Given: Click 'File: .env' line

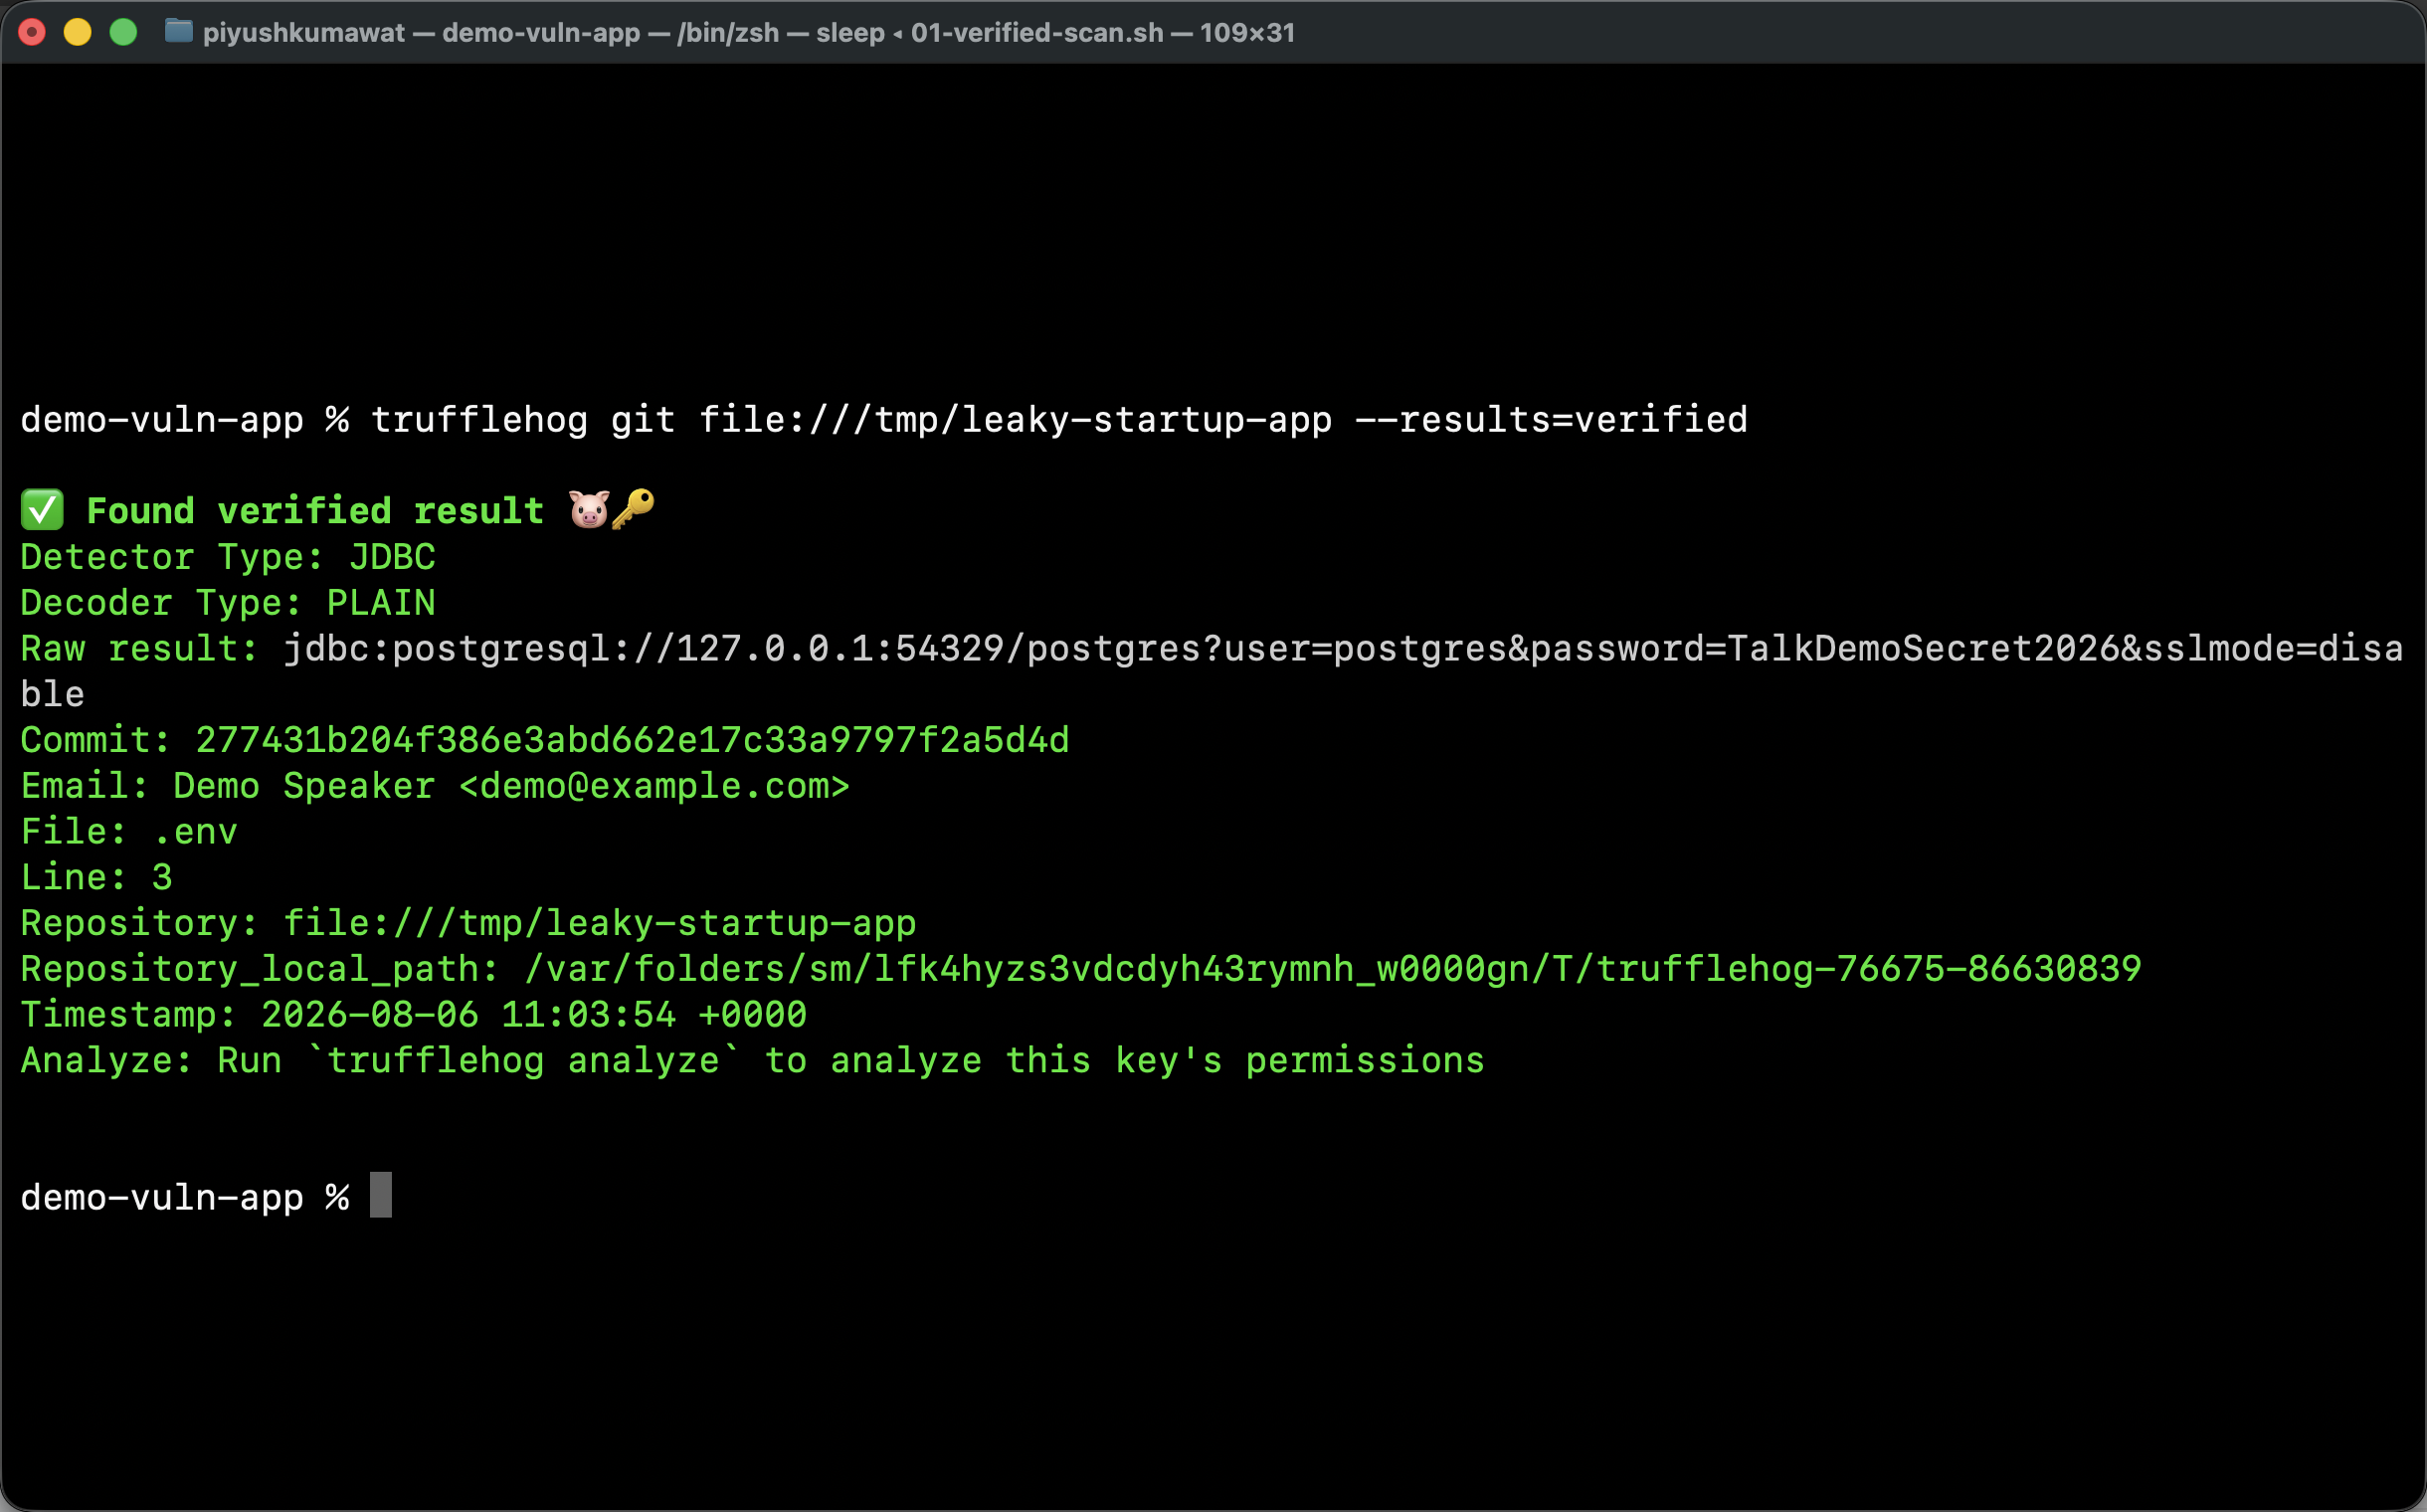Looking at the screenshot, I should (x=129, y=832).
